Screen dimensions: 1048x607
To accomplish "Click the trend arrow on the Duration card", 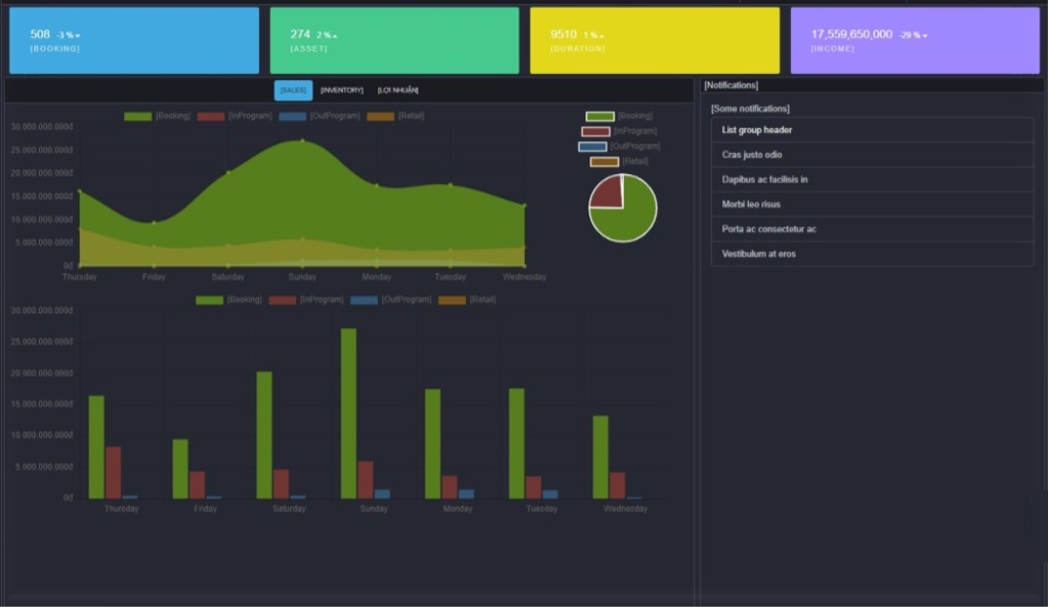I will 602,36.
